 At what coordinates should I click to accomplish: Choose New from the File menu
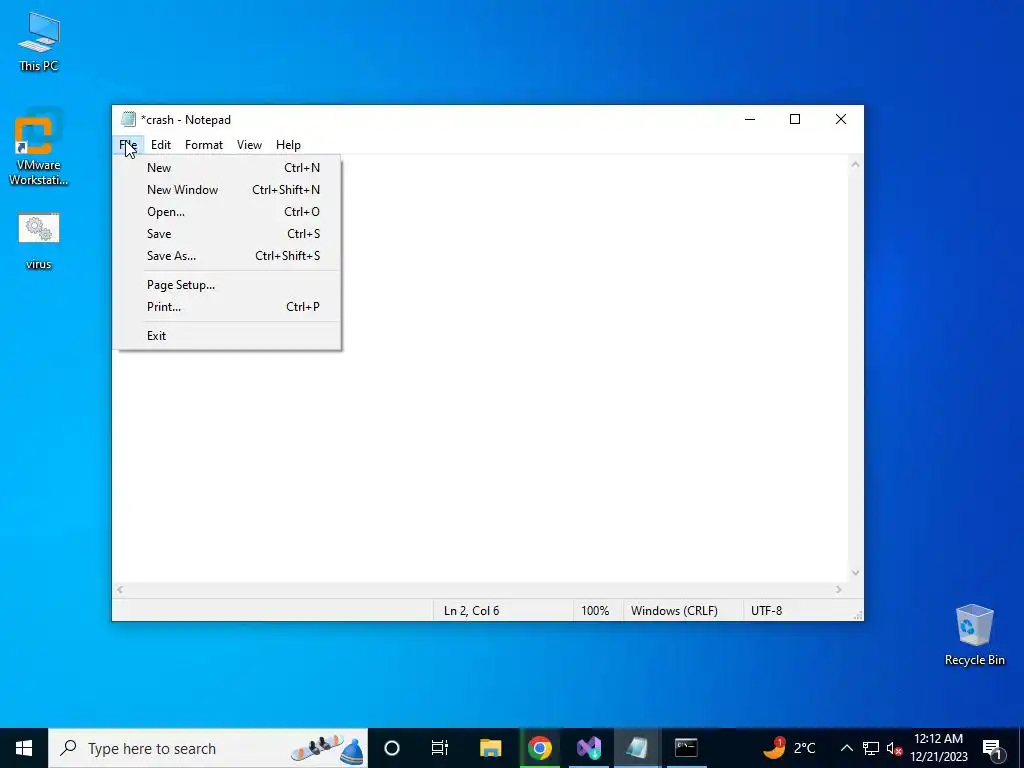228,168
